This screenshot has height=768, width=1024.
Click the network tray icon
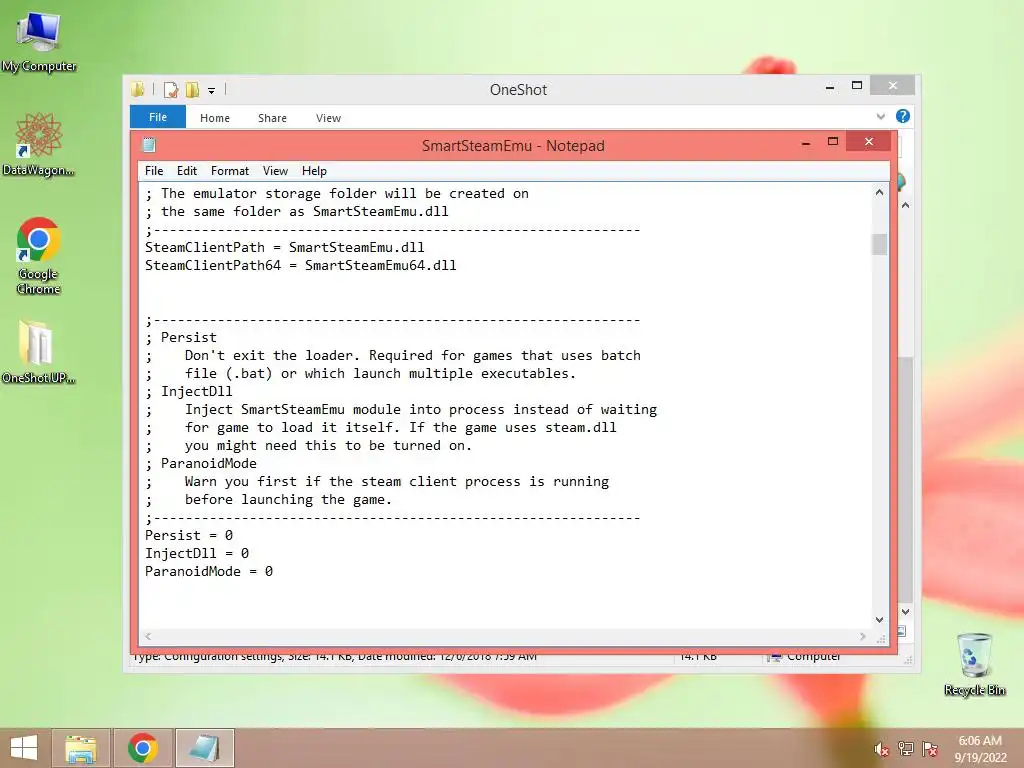tap(906, 749)
